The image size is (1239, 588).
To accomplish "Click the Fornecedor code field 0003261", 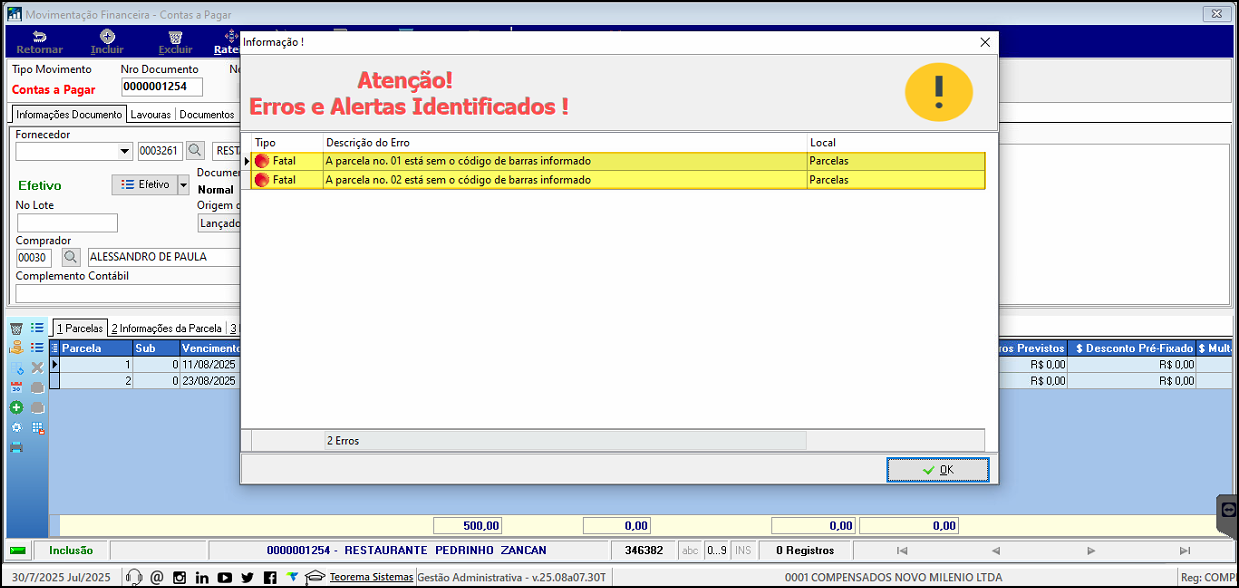I will tap(160, 152).
